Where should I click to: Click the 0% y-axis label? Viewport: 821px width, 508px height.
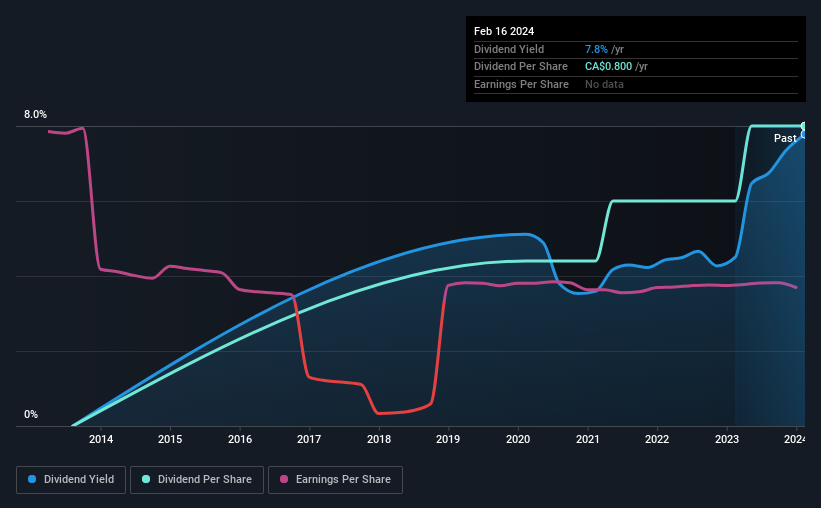31,414
